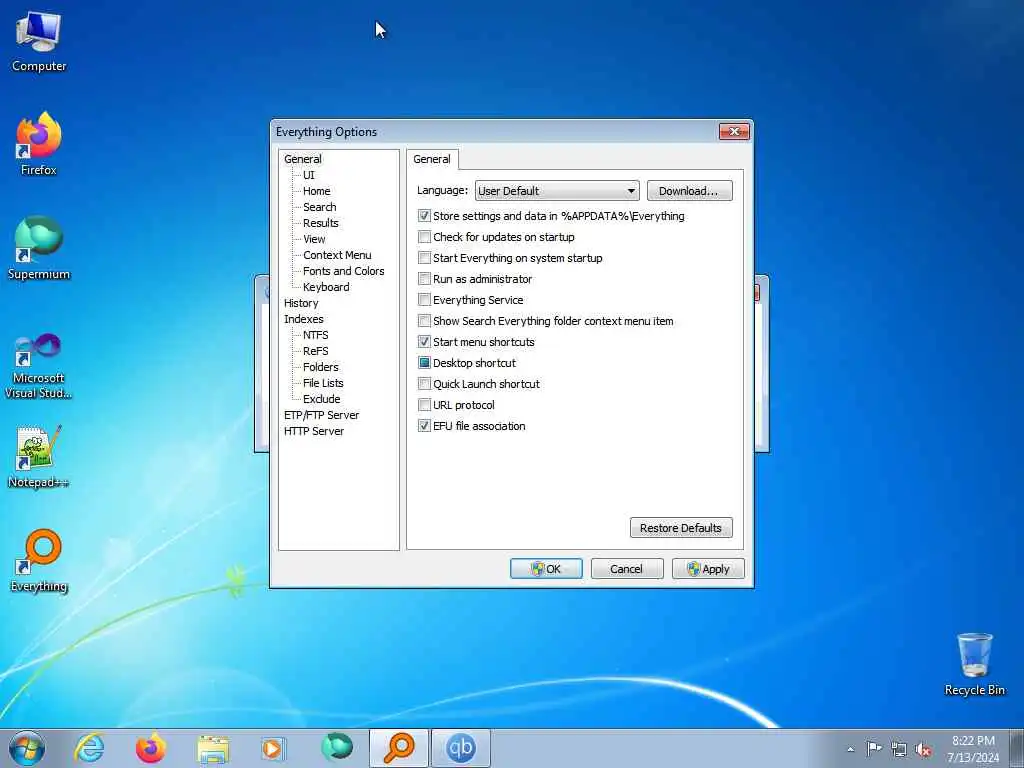The height and width of the screenshot is (768, 1024).
Task: Open the Supermium desktop shortcut
Action: point(39,248)
